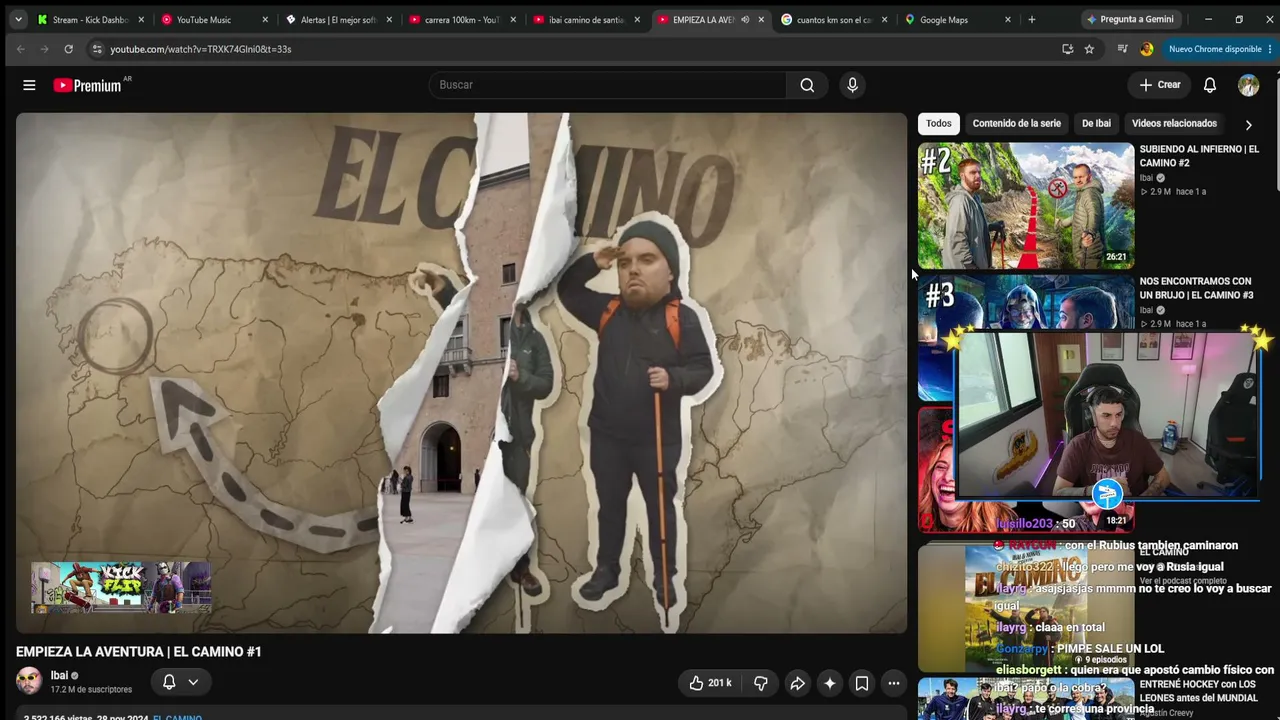The height and width of the screenshot is (720, 1280).
Task: Click the Kick Flip end-card thumbnail in video
Action: click(x=121, y=587)
